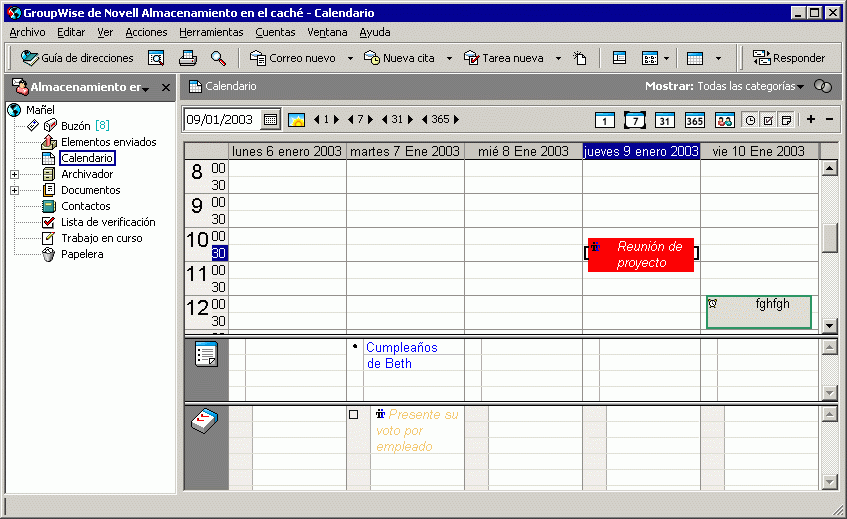This screenshot has width=847, height=519.
Task: Switch to year view icon 365
Action: tap(694, 120)
